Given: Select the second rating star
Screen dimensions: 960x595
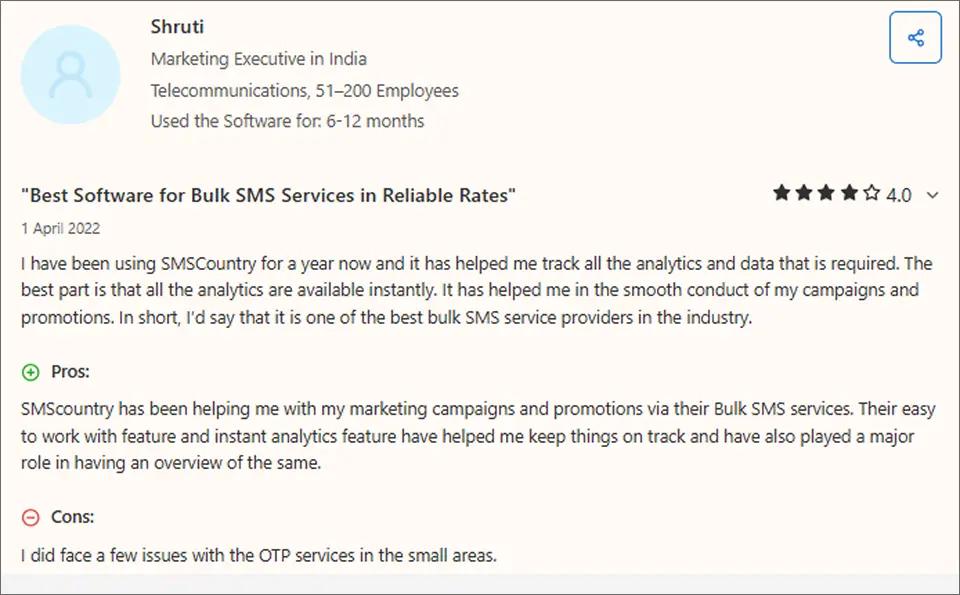Looking at the screenshot, I should 804,194.
